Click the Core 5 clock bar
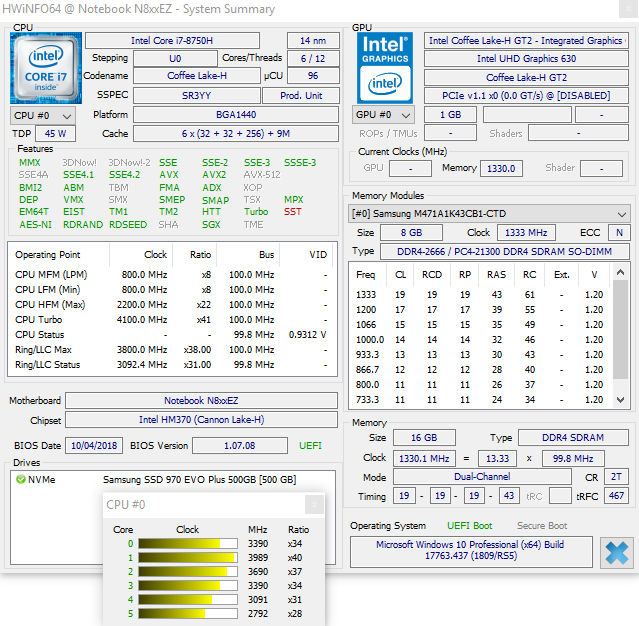 pos(188,613)
